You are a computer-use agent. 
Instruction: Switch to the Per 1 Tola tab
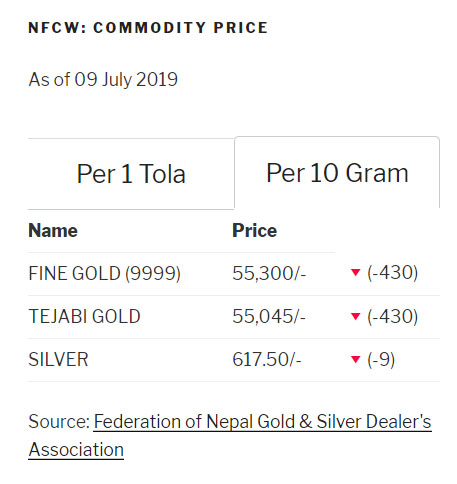click(x=131, y=174)
